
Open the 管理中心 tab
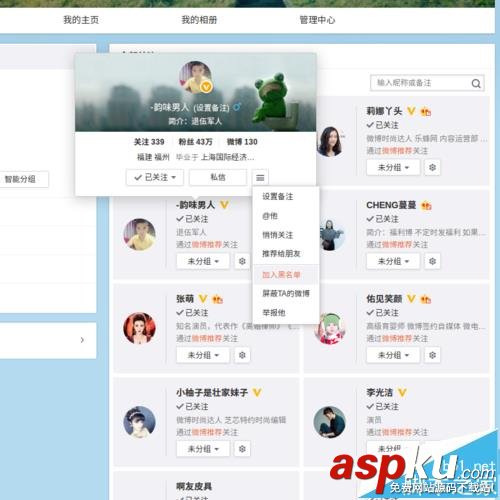point(317,20)
